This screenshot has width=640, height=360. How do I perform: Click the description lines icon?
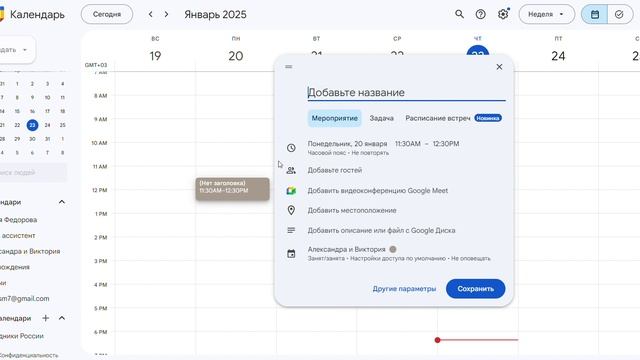point(291,230)
